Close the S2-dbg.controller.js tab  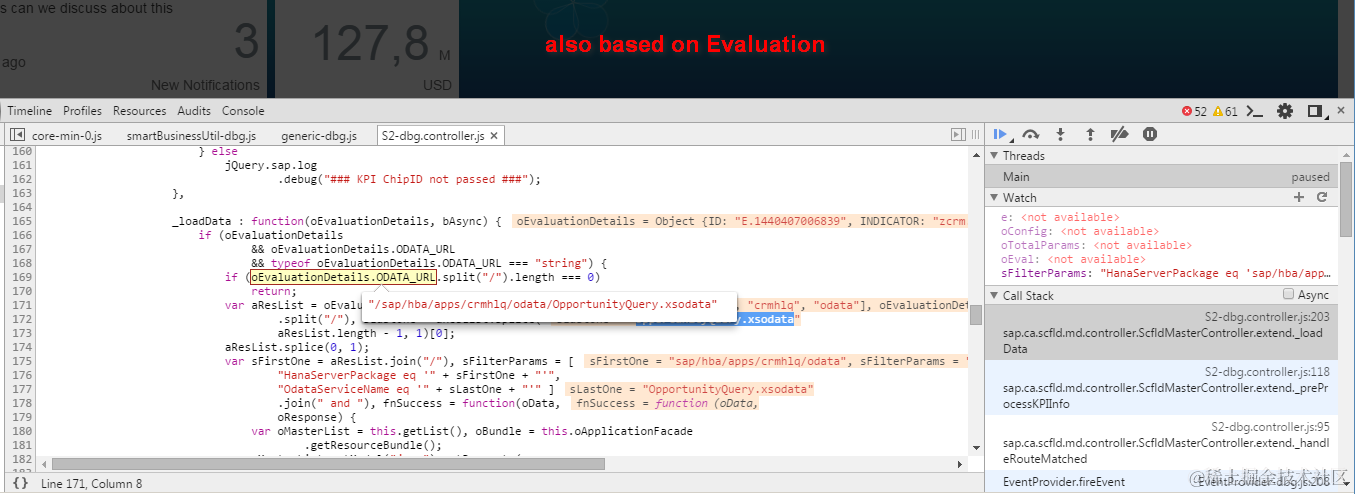pyautogui.click(x=494, y=135)
